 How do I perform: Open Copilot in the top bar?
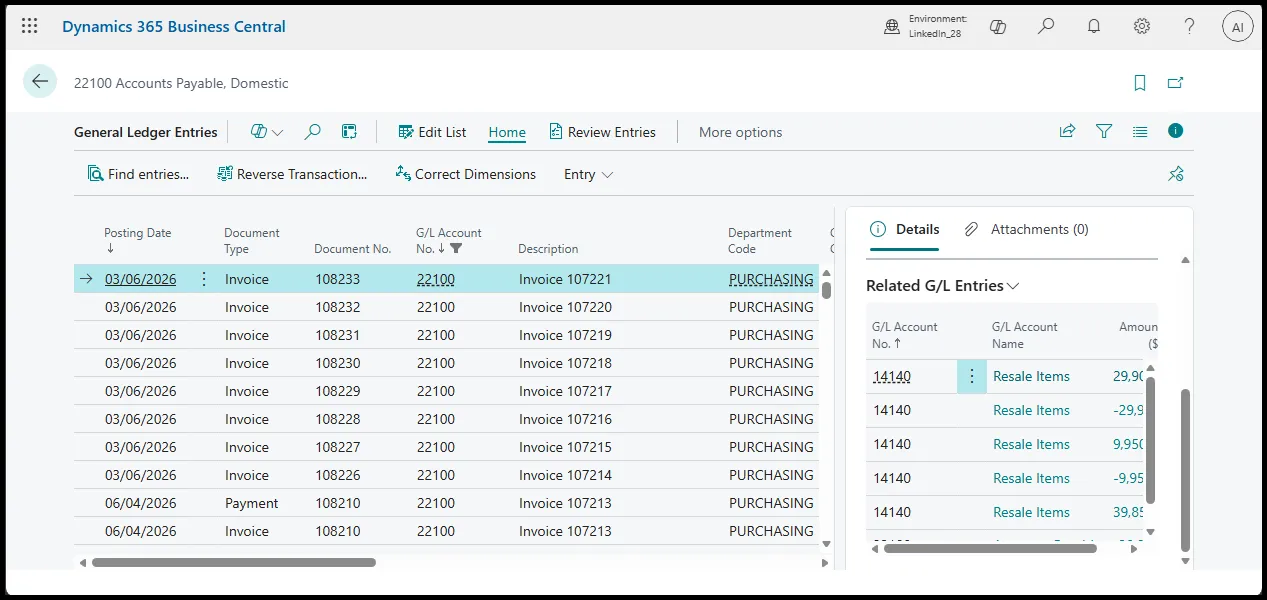(997, 27)
